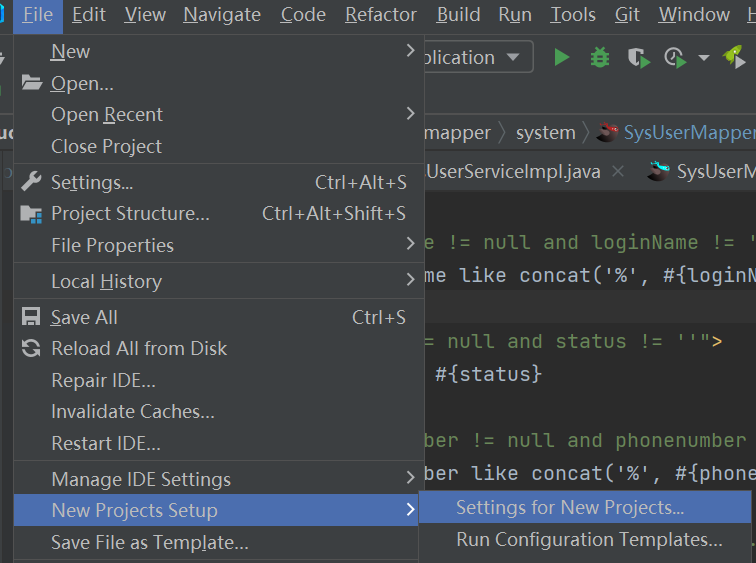Click the Project Structure icon
756x563 pixels.
[31, 214]
